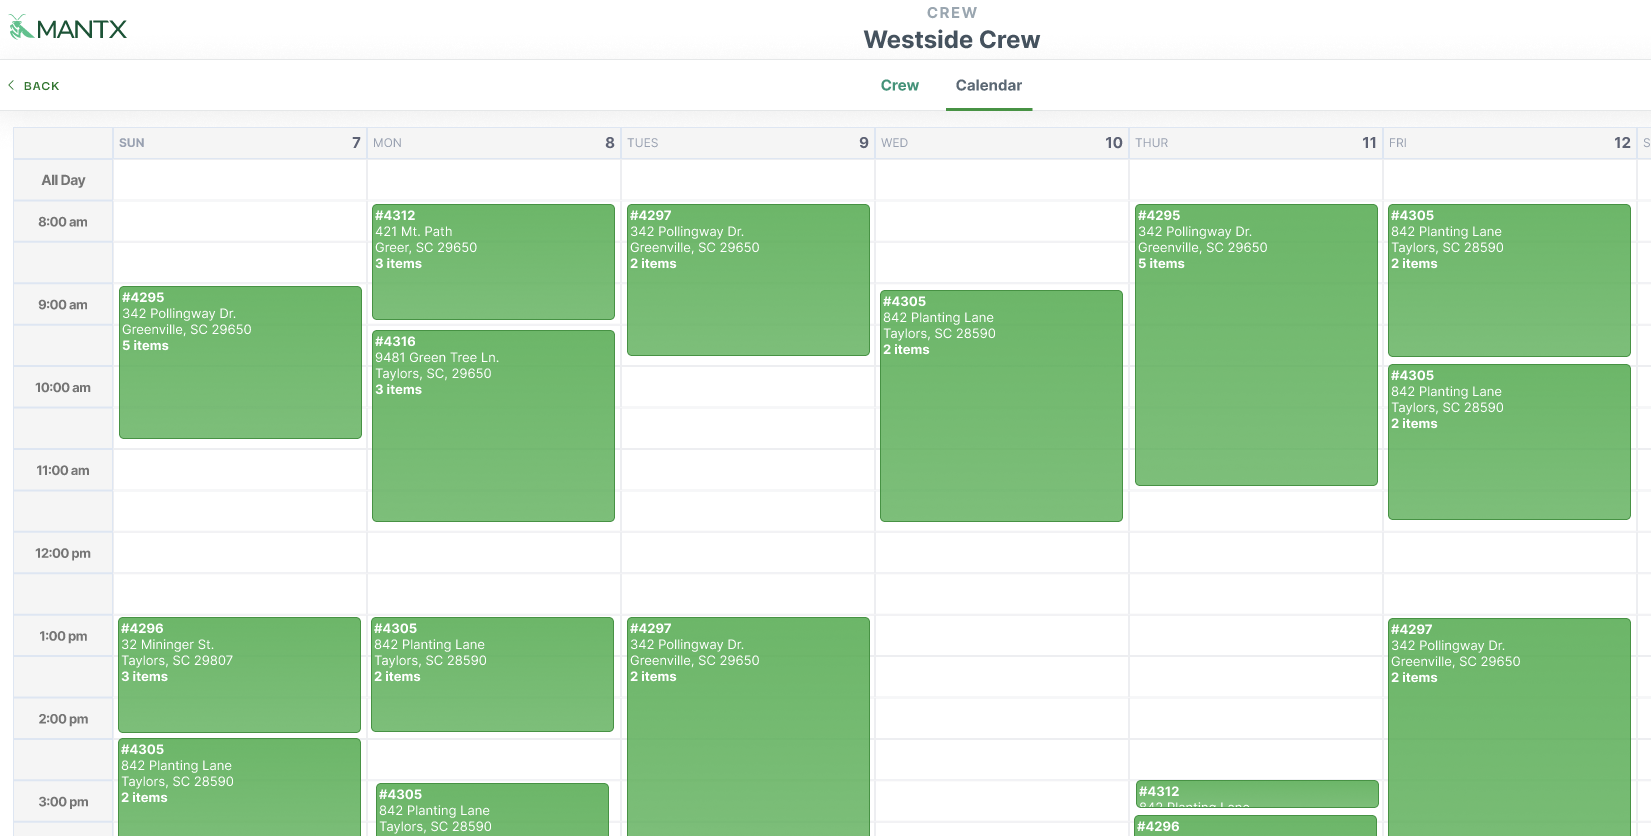This screenshot has width=1651, height=836.
Task: Go back using the BACK link
Action: [x=34, y=86]
